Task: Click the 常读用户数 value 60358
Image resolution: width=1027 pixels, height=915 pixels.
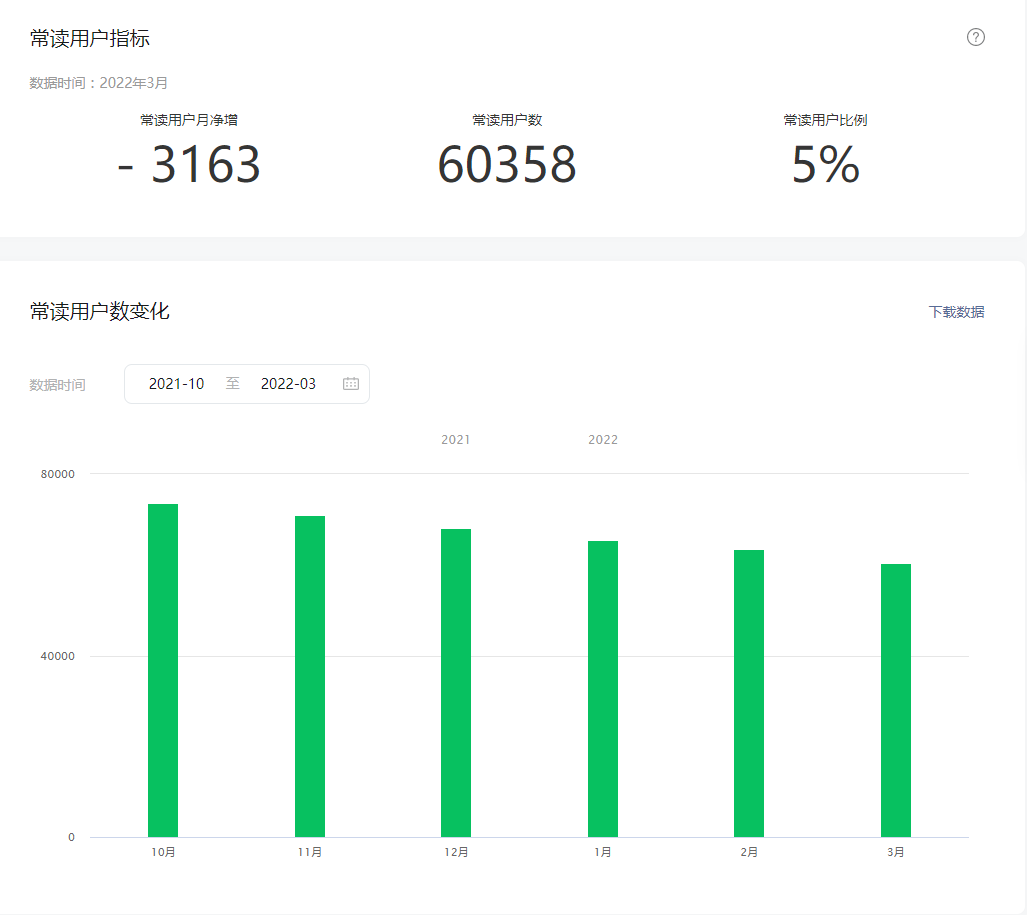Action: [507, 165]
